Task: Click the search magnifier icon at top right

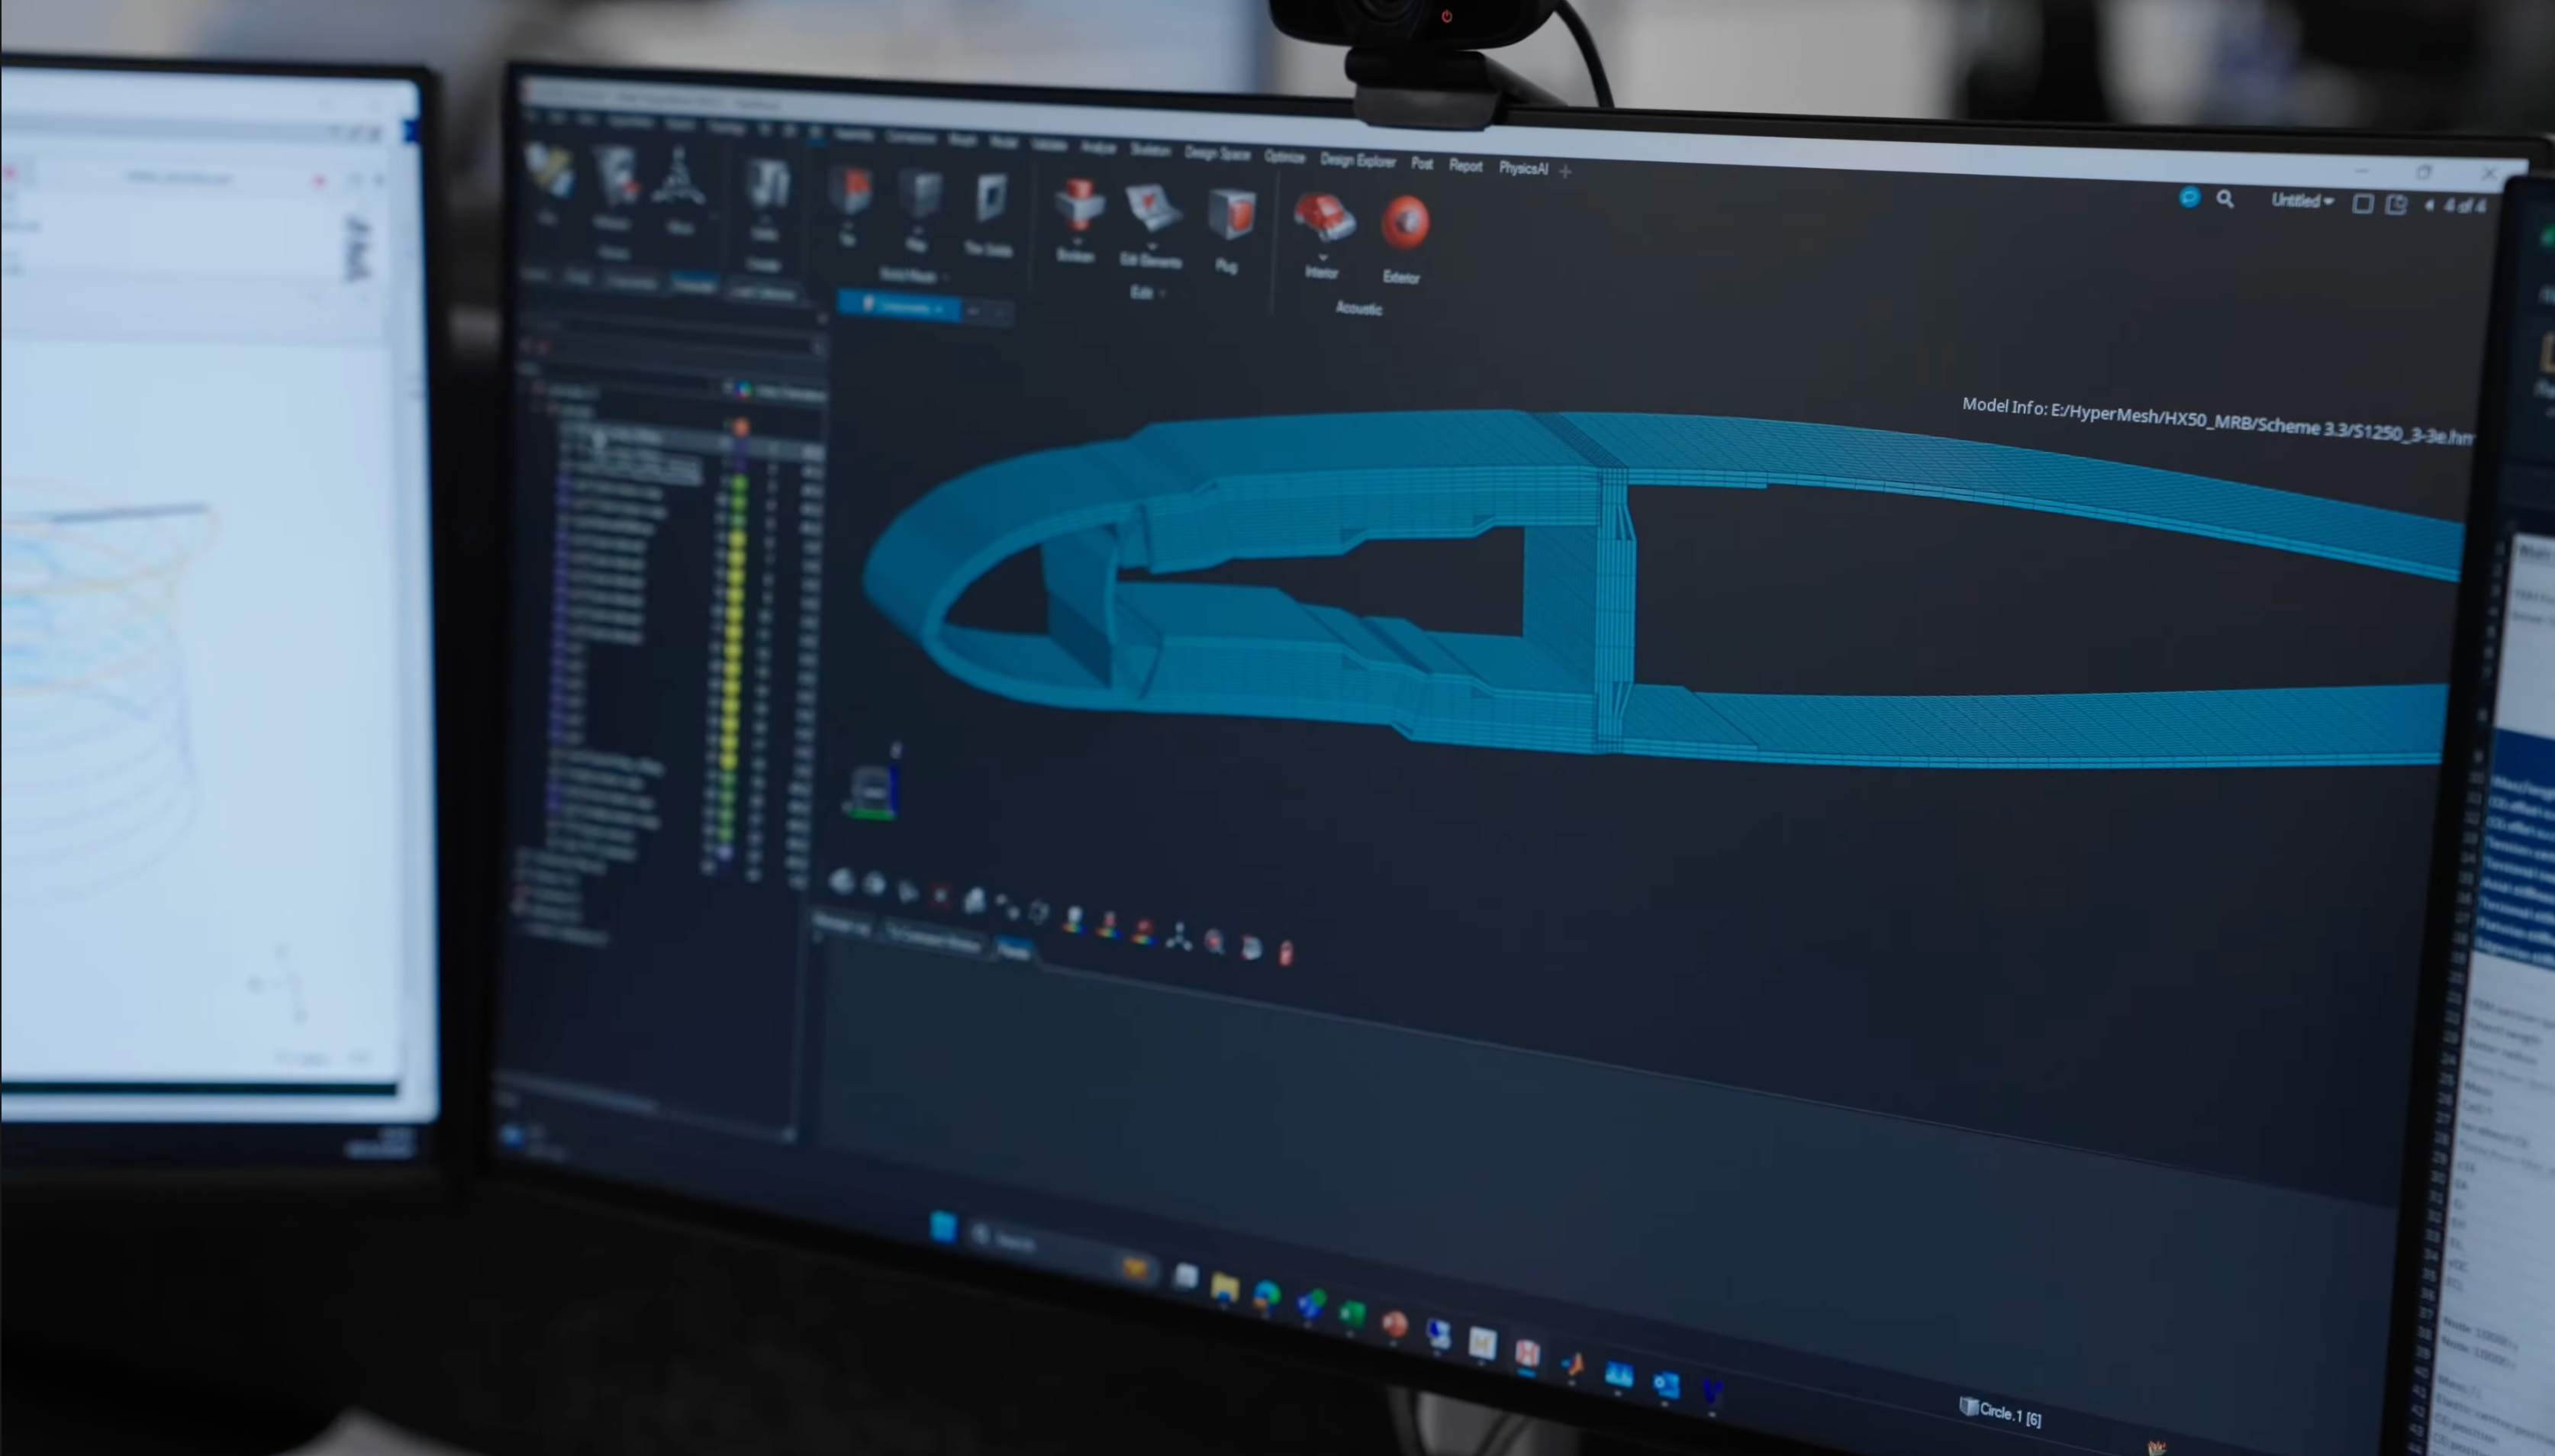Action: click(x=2225, y=200)
